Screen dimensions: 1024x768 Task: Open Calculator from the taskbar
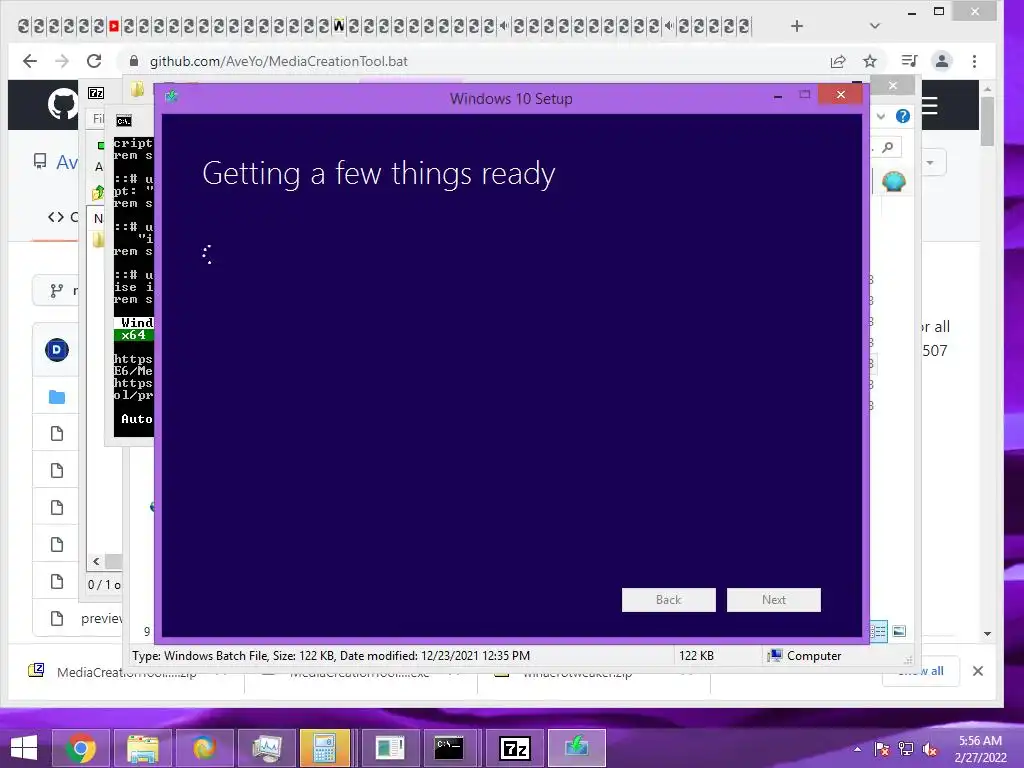point(325,748)
